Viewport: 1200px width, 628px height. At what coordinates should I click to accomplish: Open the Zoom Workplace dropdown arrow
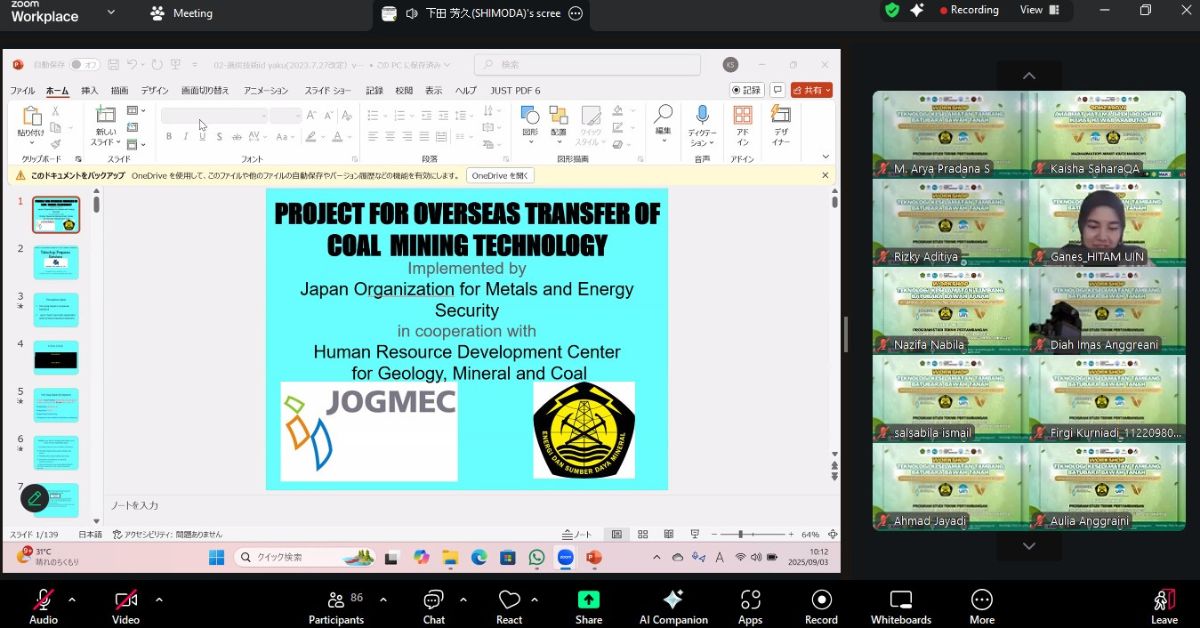[110, 13]
